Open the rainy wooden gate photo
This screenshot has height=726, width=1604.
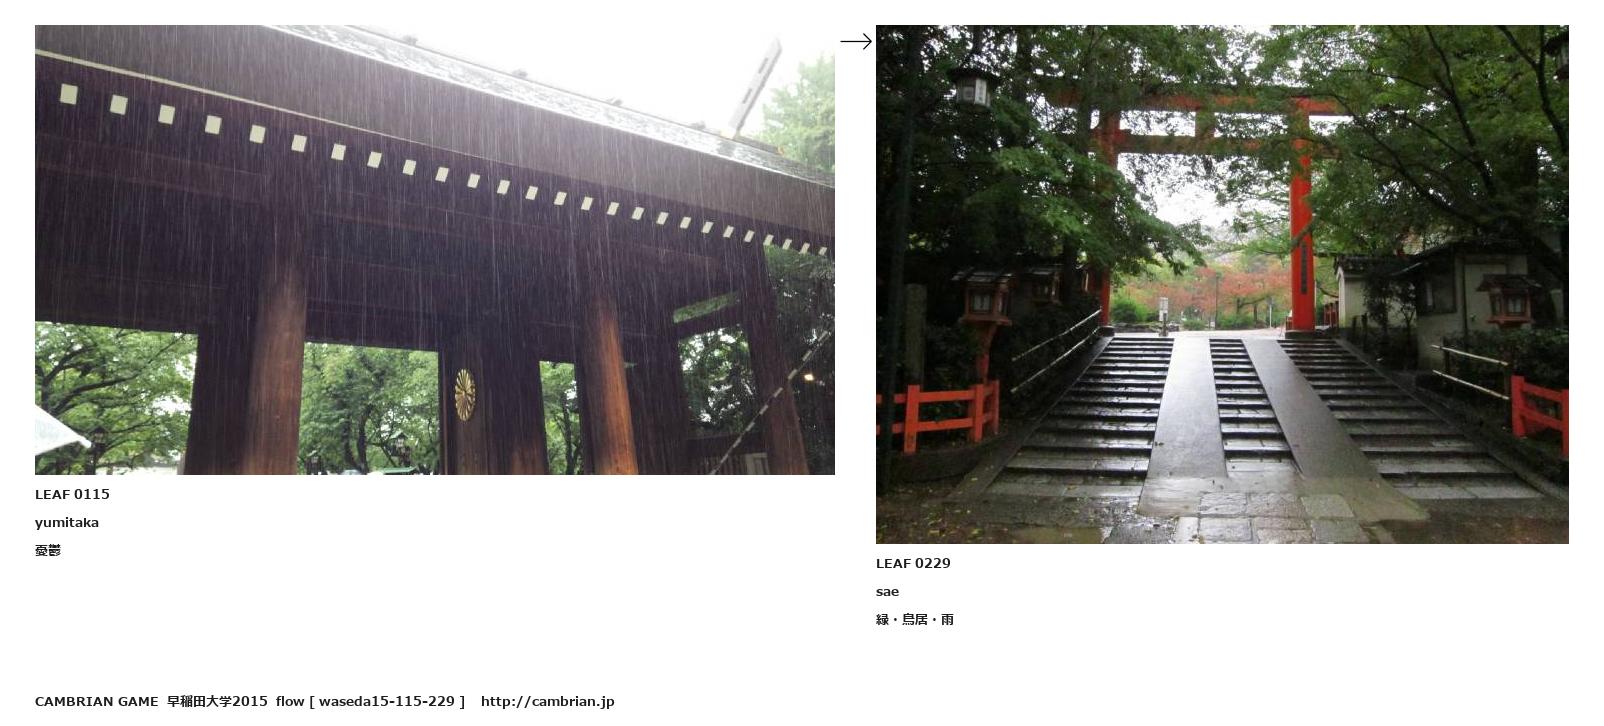coord(435,250)
